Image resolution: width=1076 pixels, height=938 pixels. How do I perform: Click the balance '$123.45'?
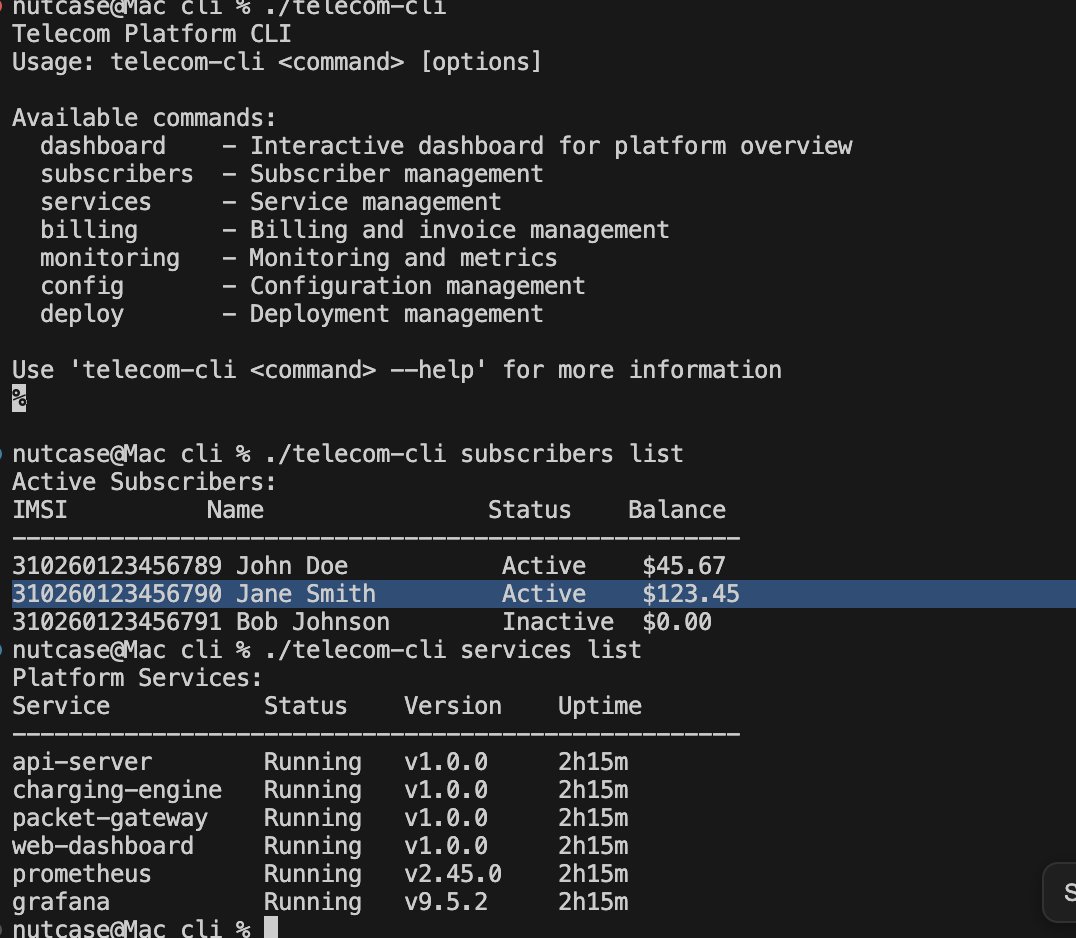pyautogui.click(x=690, y=594)
